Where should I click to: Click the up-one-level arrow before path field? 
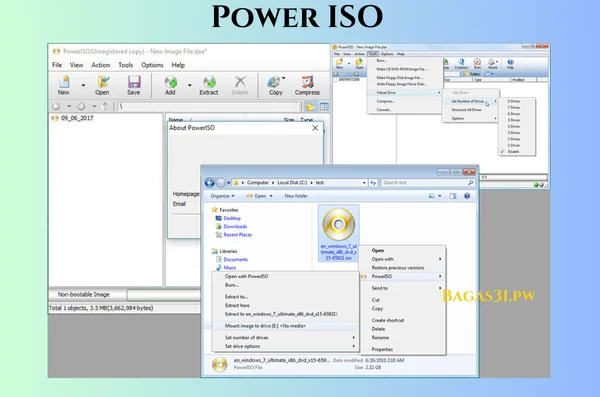click(x=105, y=106)
